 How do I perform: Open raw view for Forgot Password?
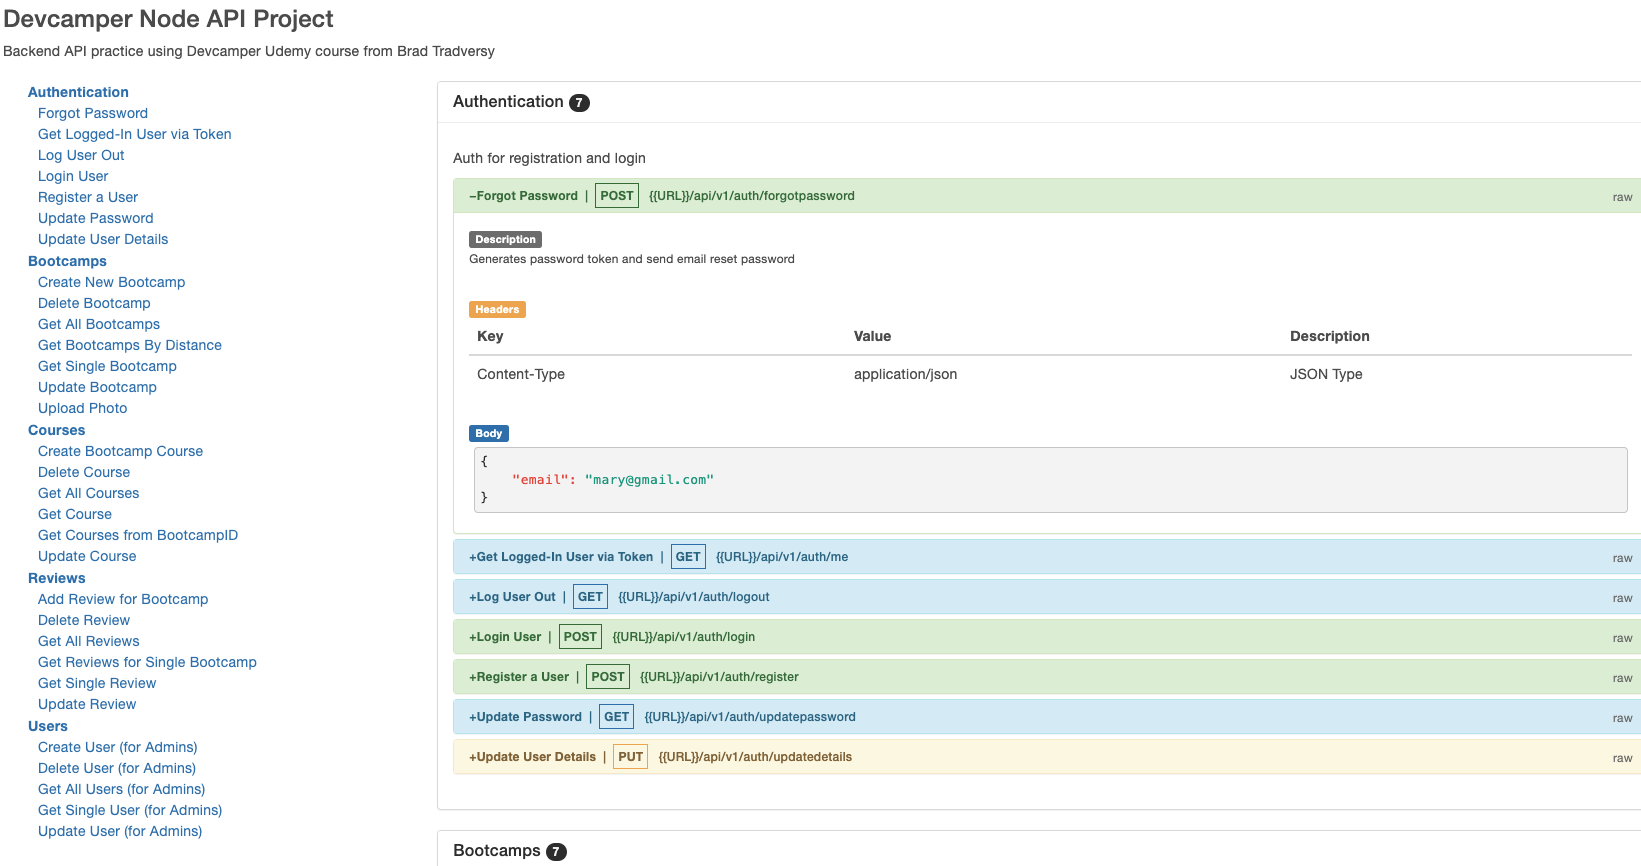pyautogui.click(x=1622, y=197)
